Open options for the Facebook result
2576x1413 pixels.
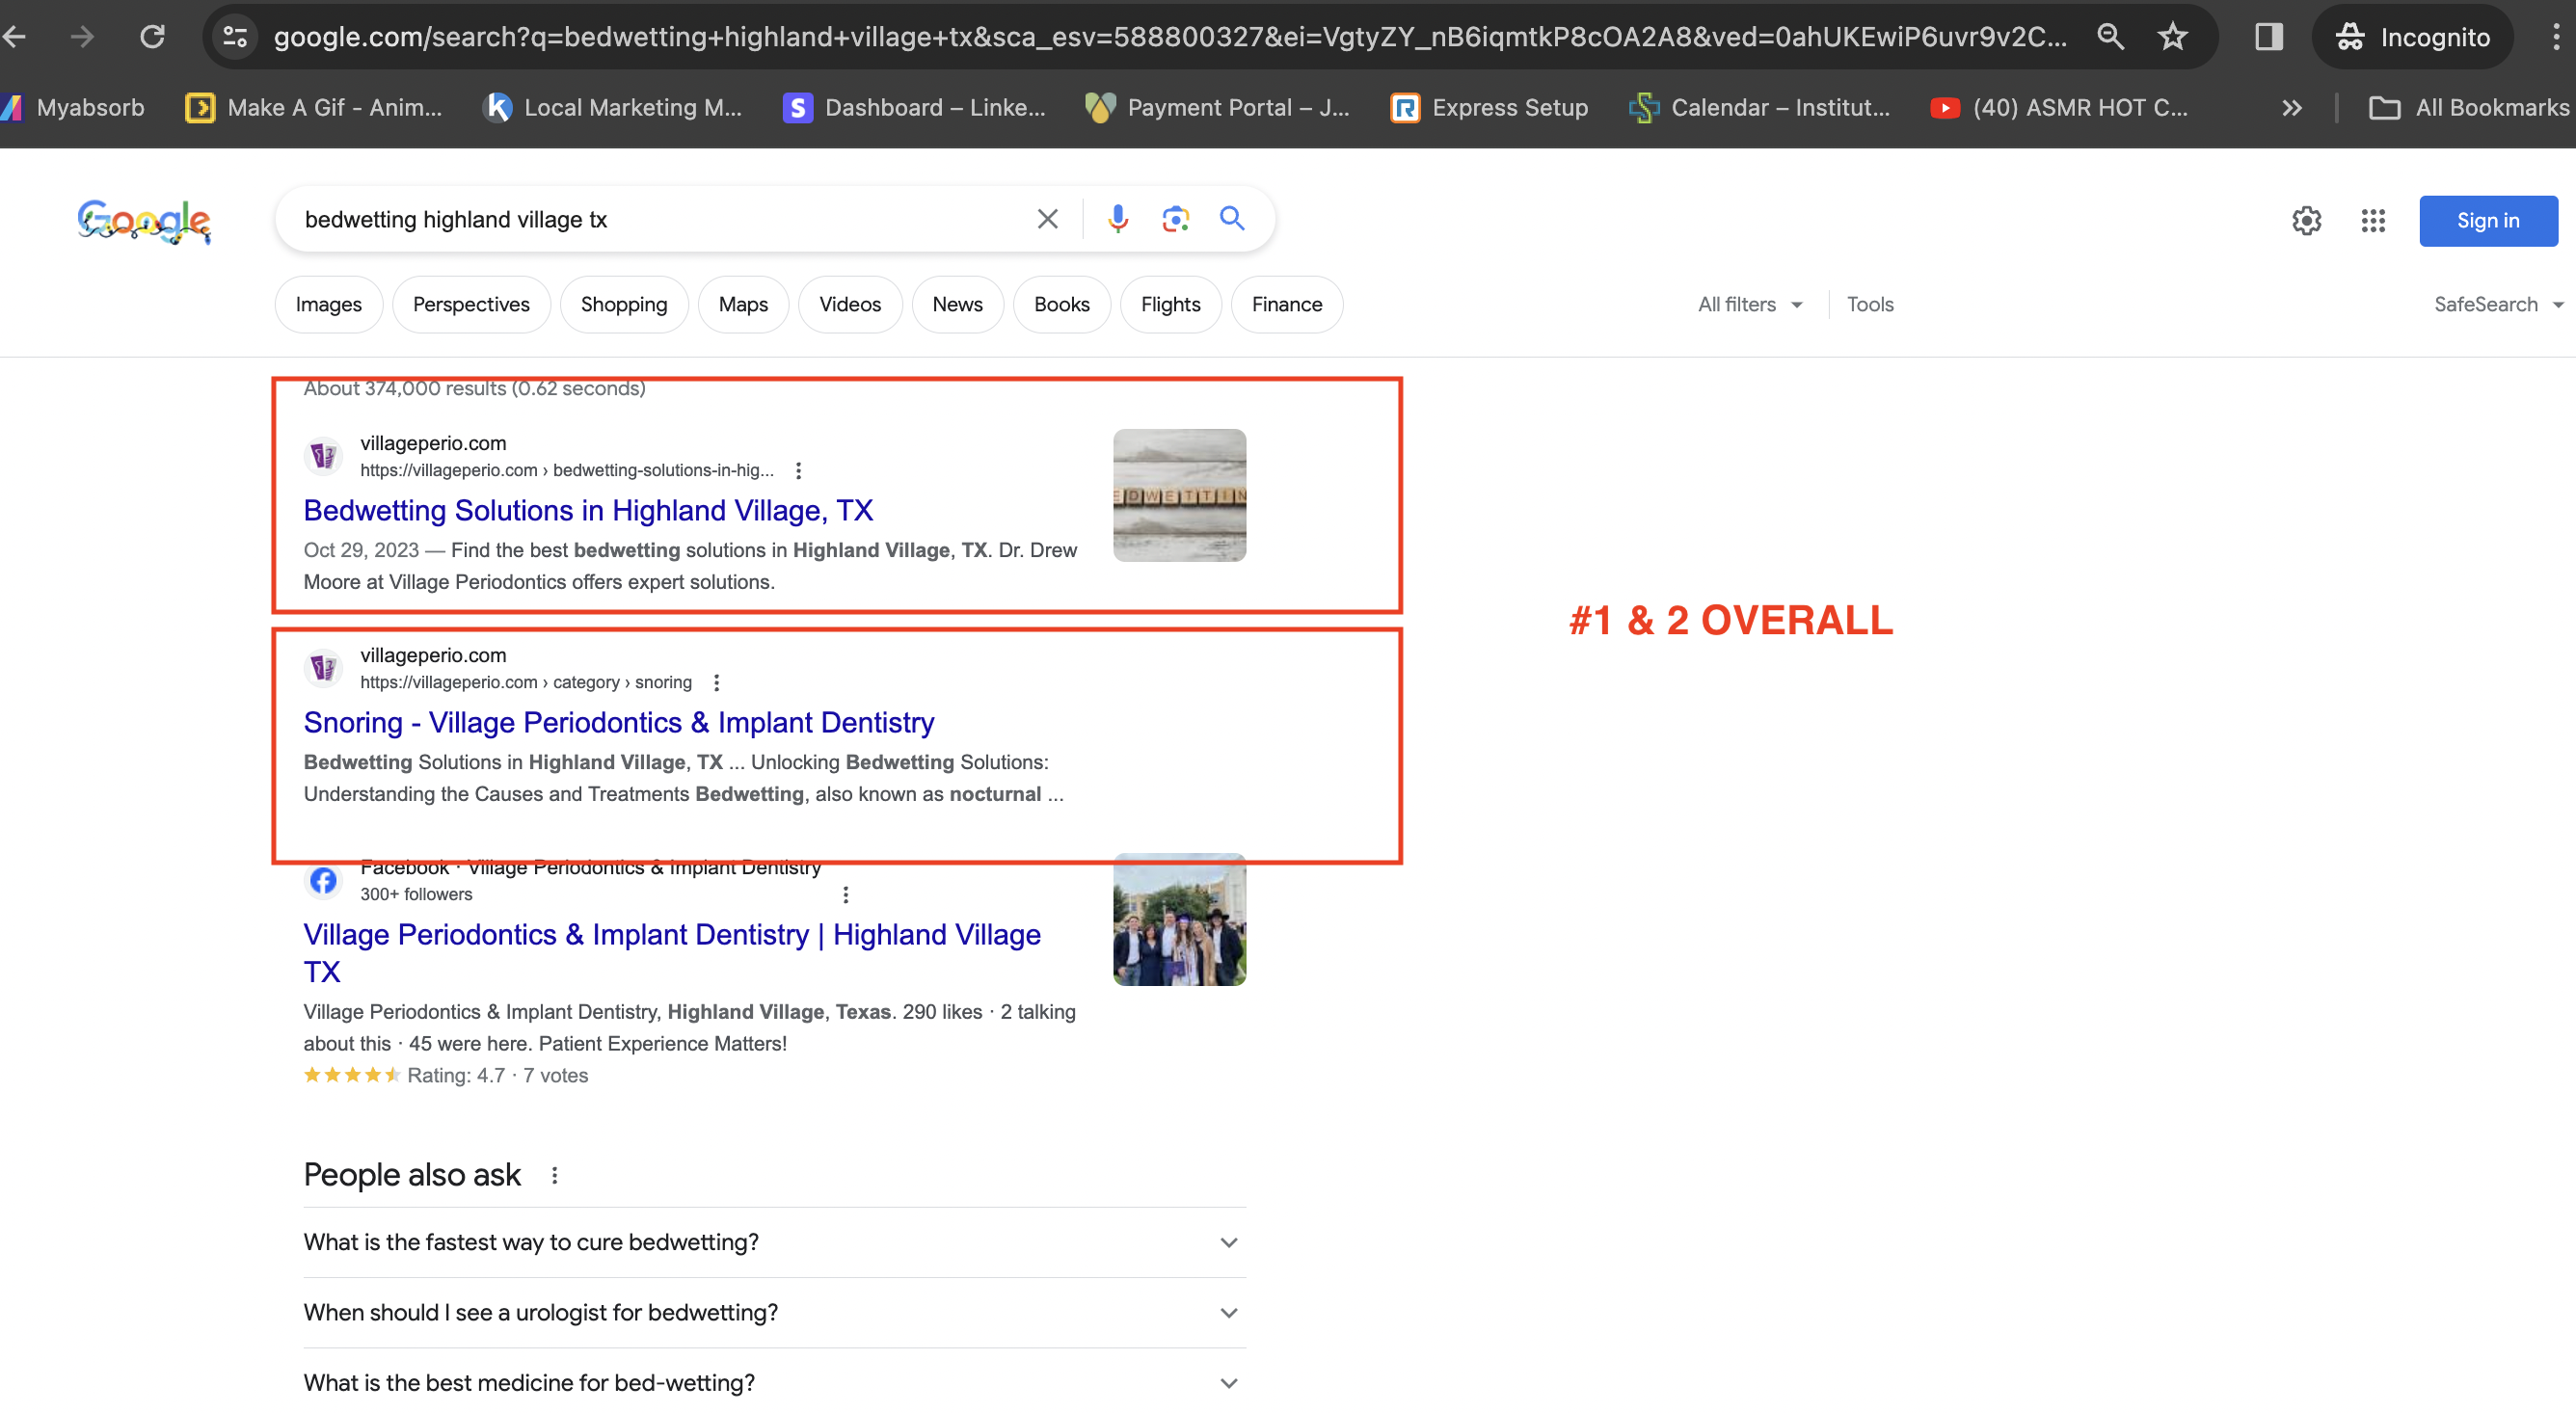(845, 894)
